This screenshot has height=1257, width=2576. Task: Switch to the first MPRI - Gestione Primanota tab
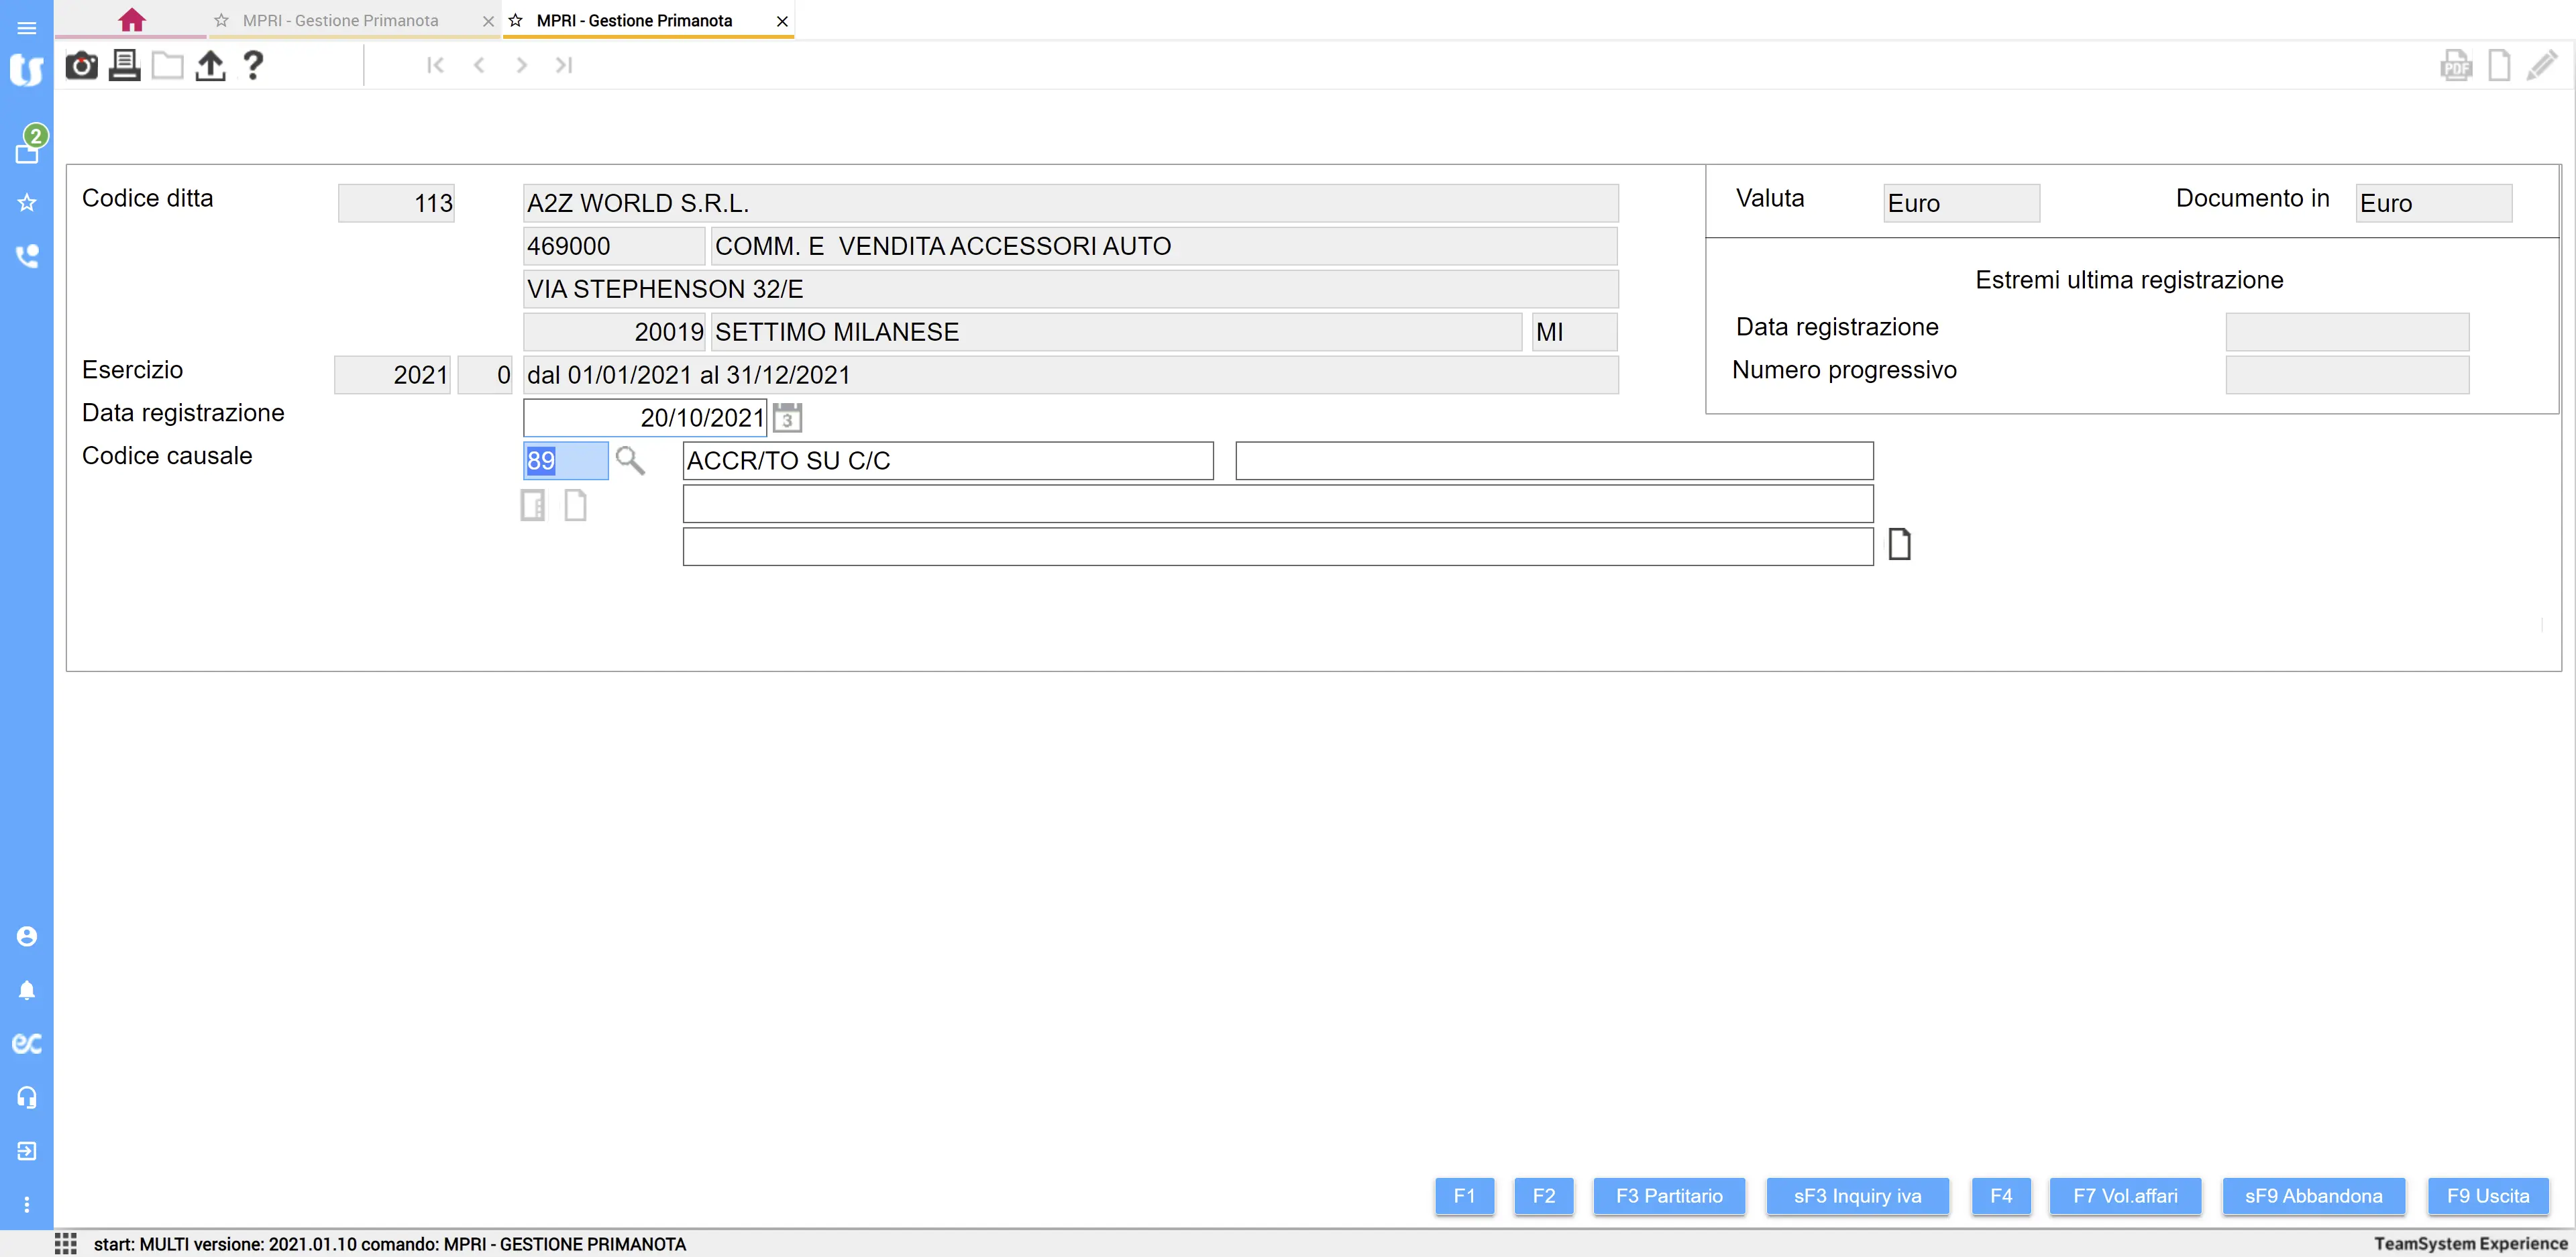point(340,20)
